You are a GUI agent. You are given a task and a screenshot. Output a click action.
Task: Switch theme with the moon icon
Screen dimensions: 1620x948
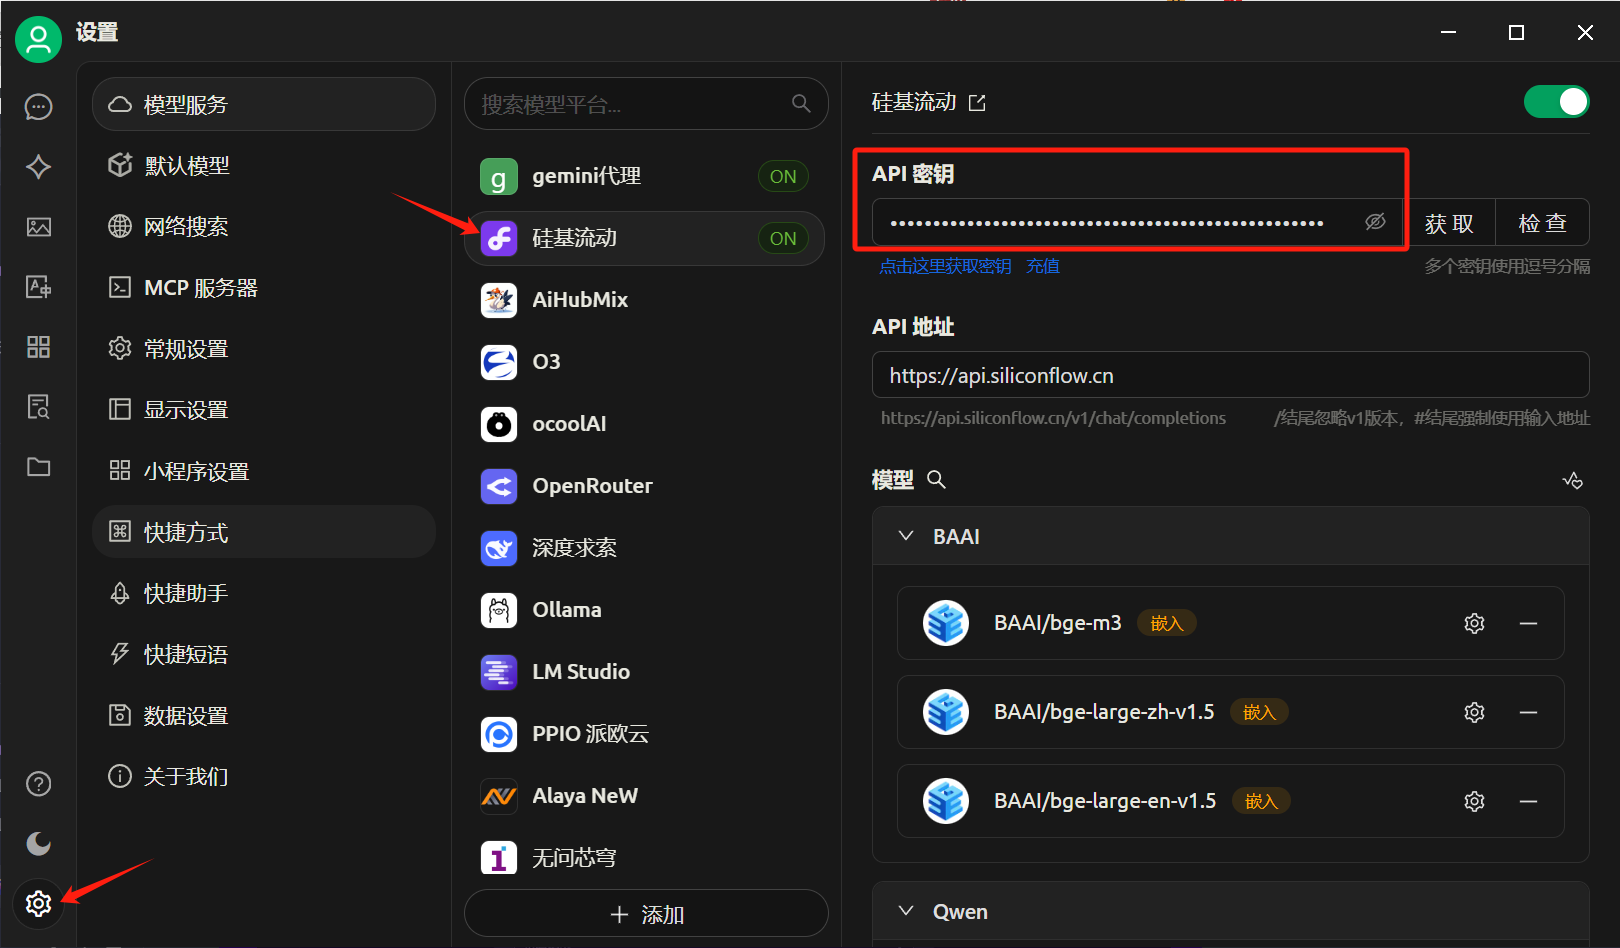coord(38,844)
